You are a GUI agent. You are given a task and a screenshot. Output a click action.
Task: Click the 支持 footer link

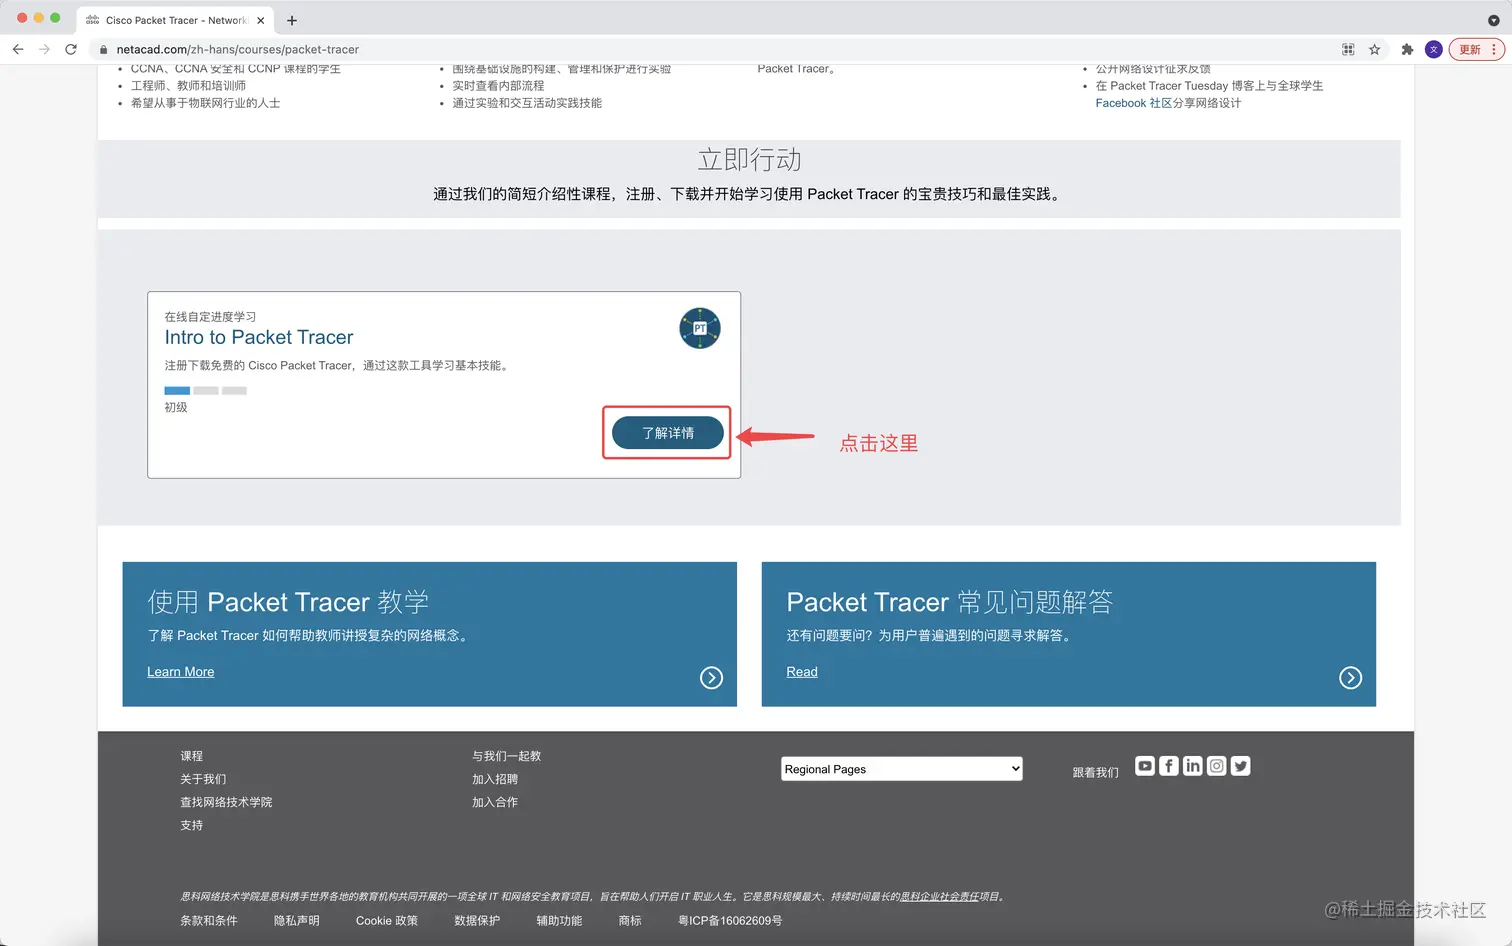[x=192, y=825]
